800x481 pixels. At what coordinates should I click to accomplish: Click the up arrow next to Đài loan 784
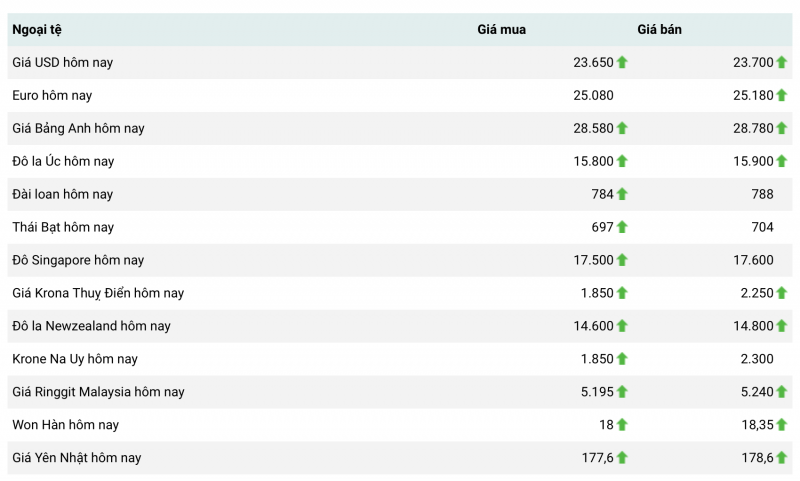[x=622, y=194]
